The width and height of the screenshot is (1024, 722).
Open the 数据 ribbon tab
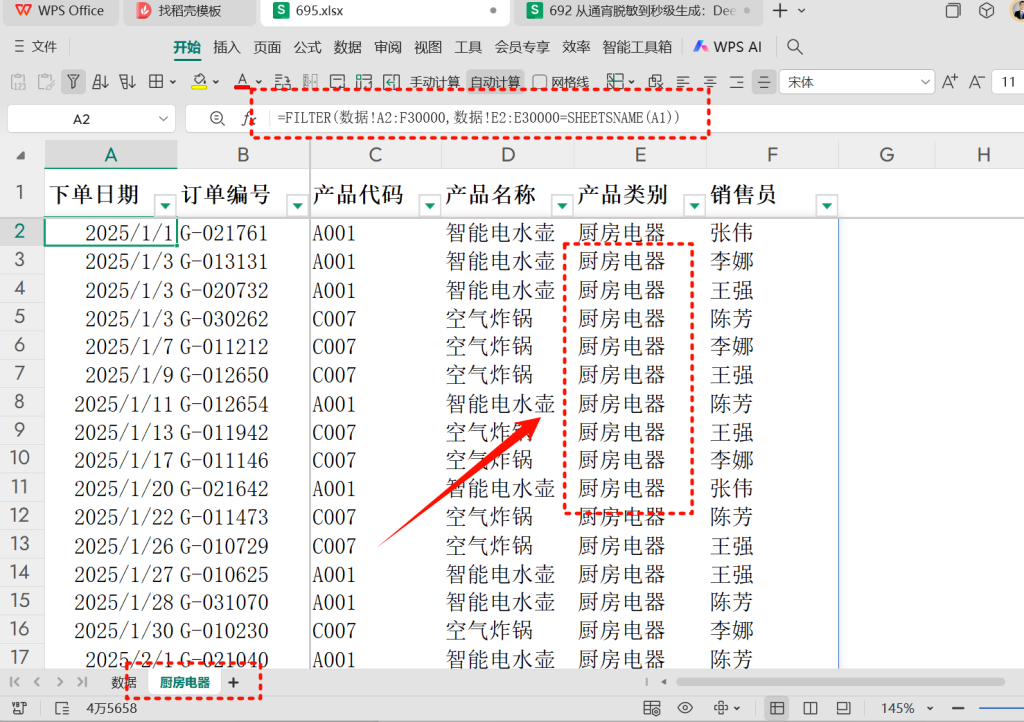point(347,47)
